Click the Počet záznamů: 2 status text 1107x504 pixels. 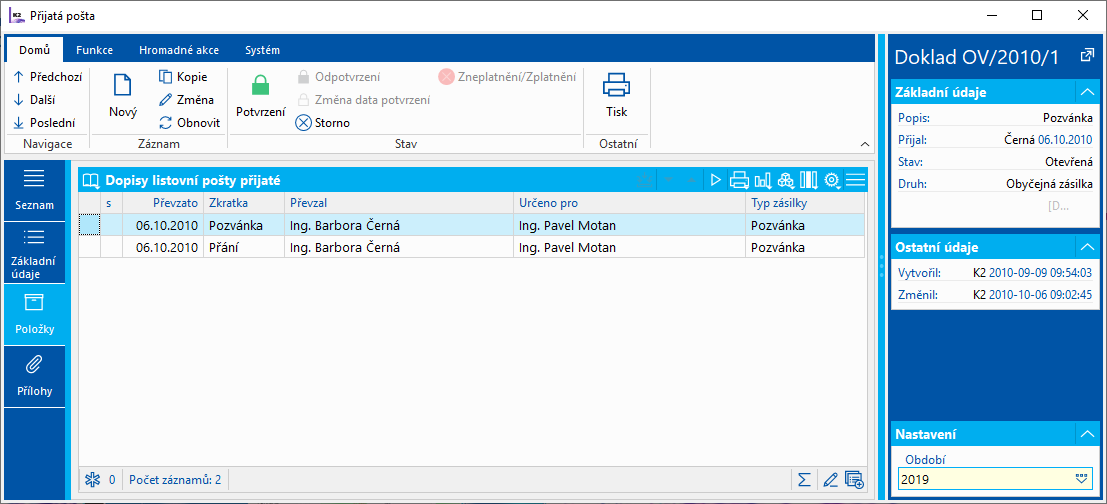click(x=175, y=480)
